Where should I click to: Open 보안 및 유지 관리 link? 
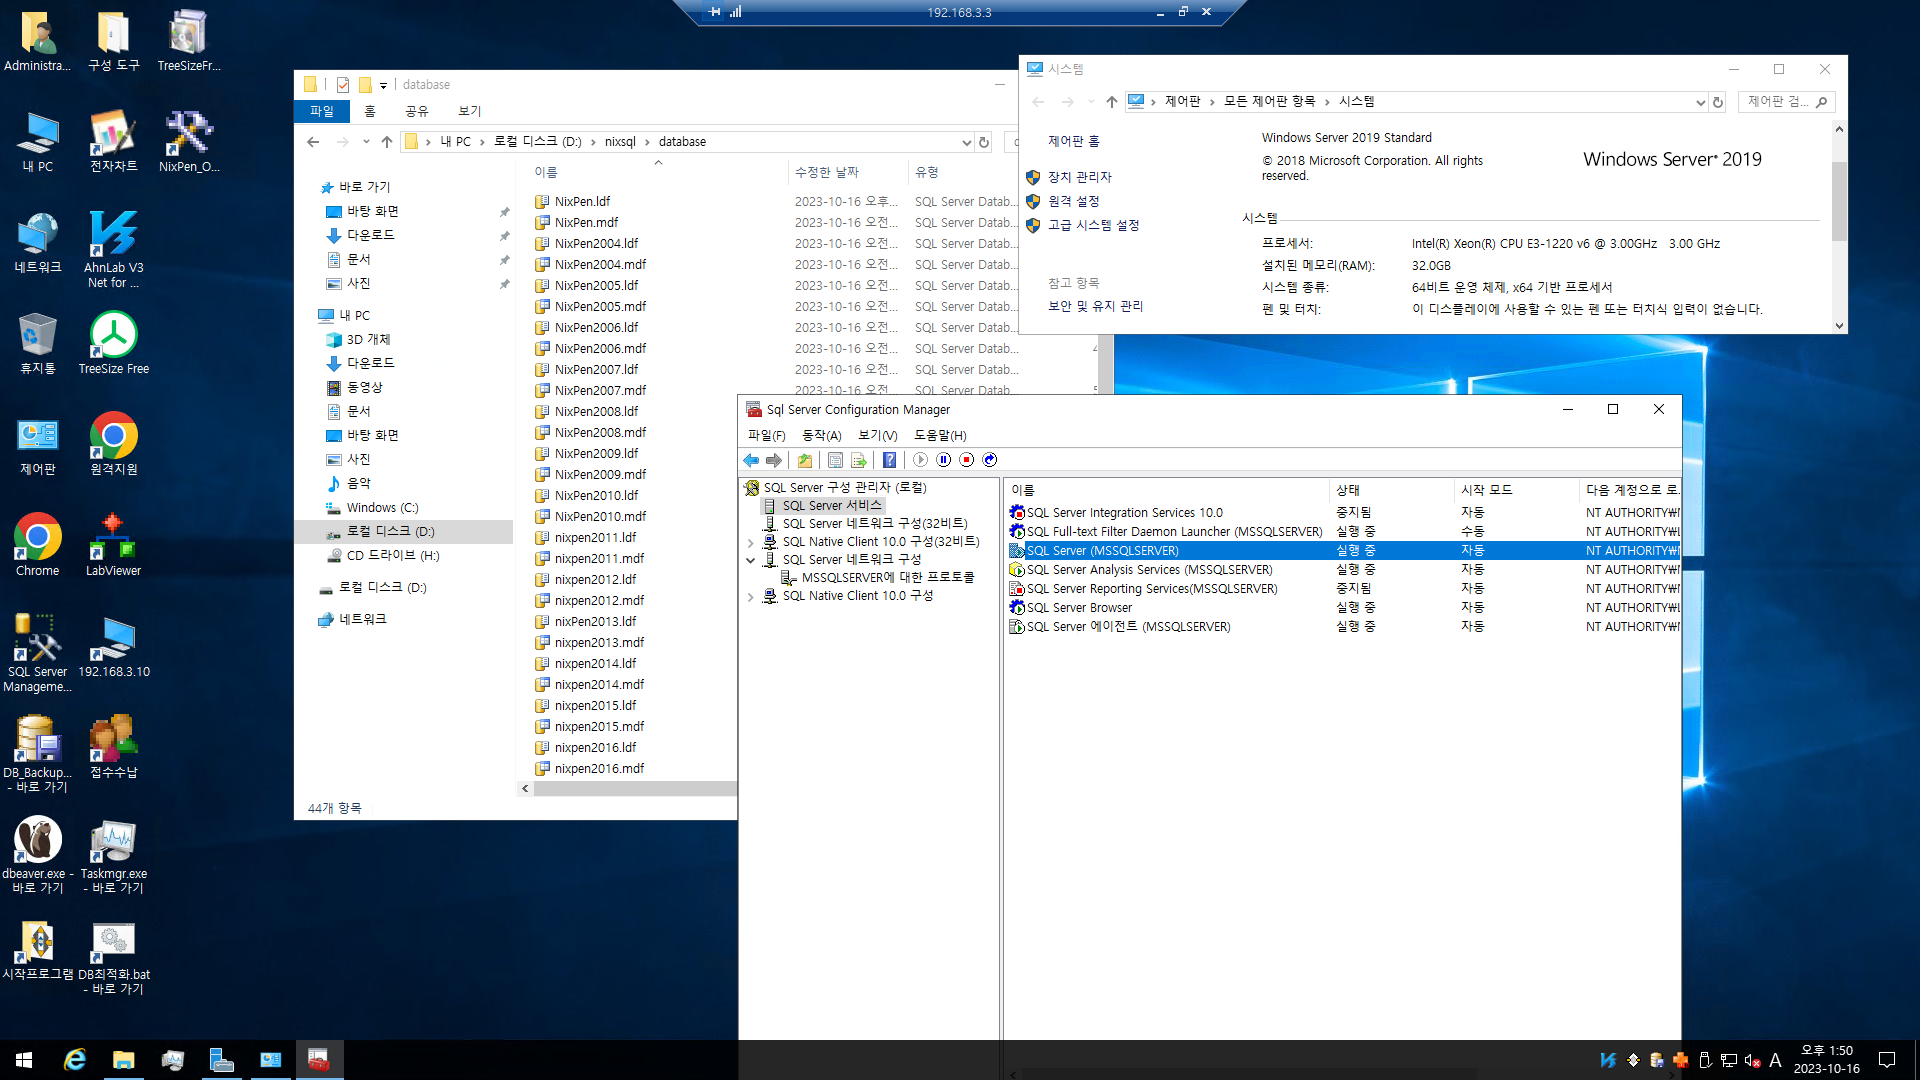click(x=1096, y=306)
